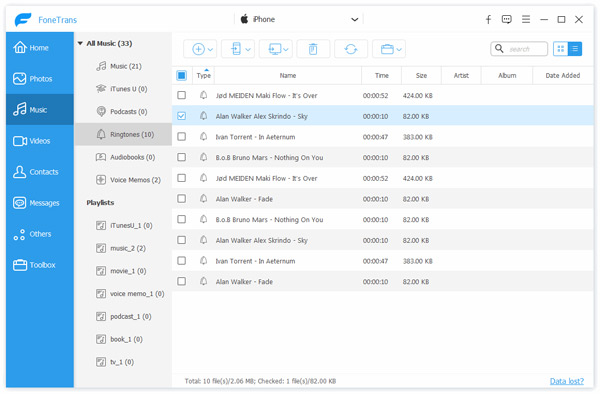
Task: Expand the toolbar toolbox dropdown arrow
Action: pos(399,49)
